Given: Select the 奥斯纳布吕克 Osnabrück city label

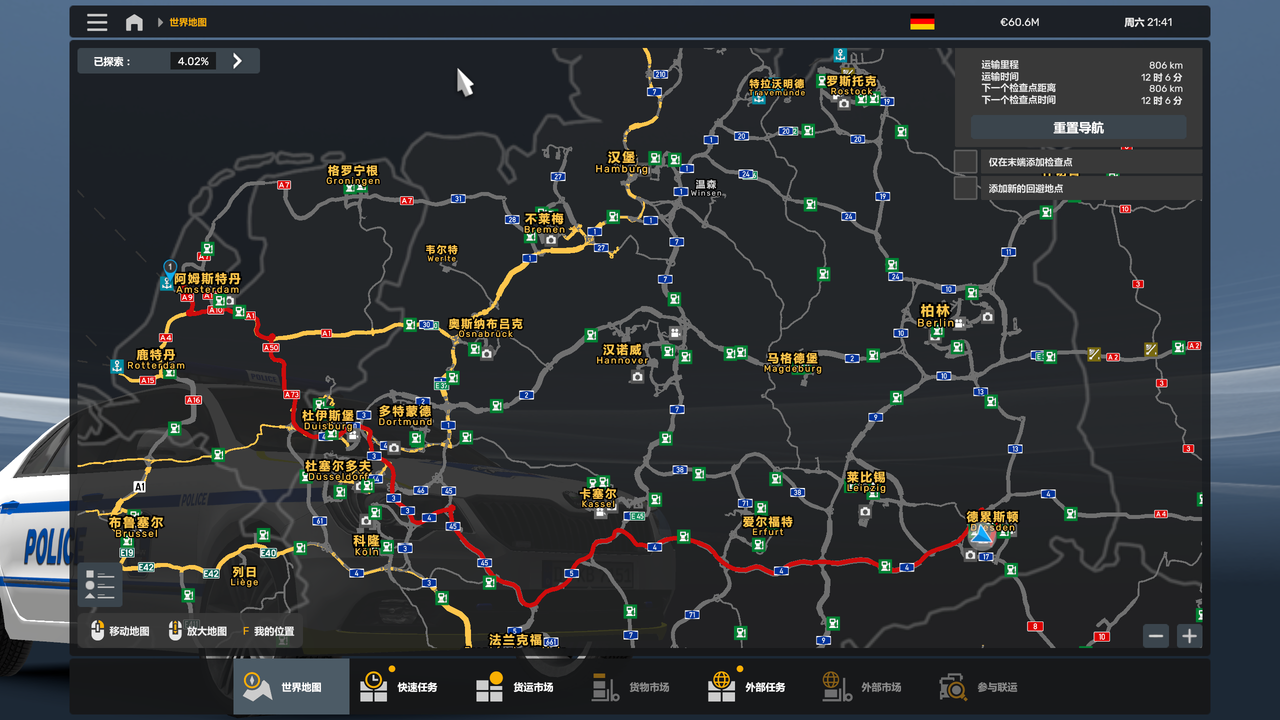Looking at the screenshot, I should [x=485, y=328].
